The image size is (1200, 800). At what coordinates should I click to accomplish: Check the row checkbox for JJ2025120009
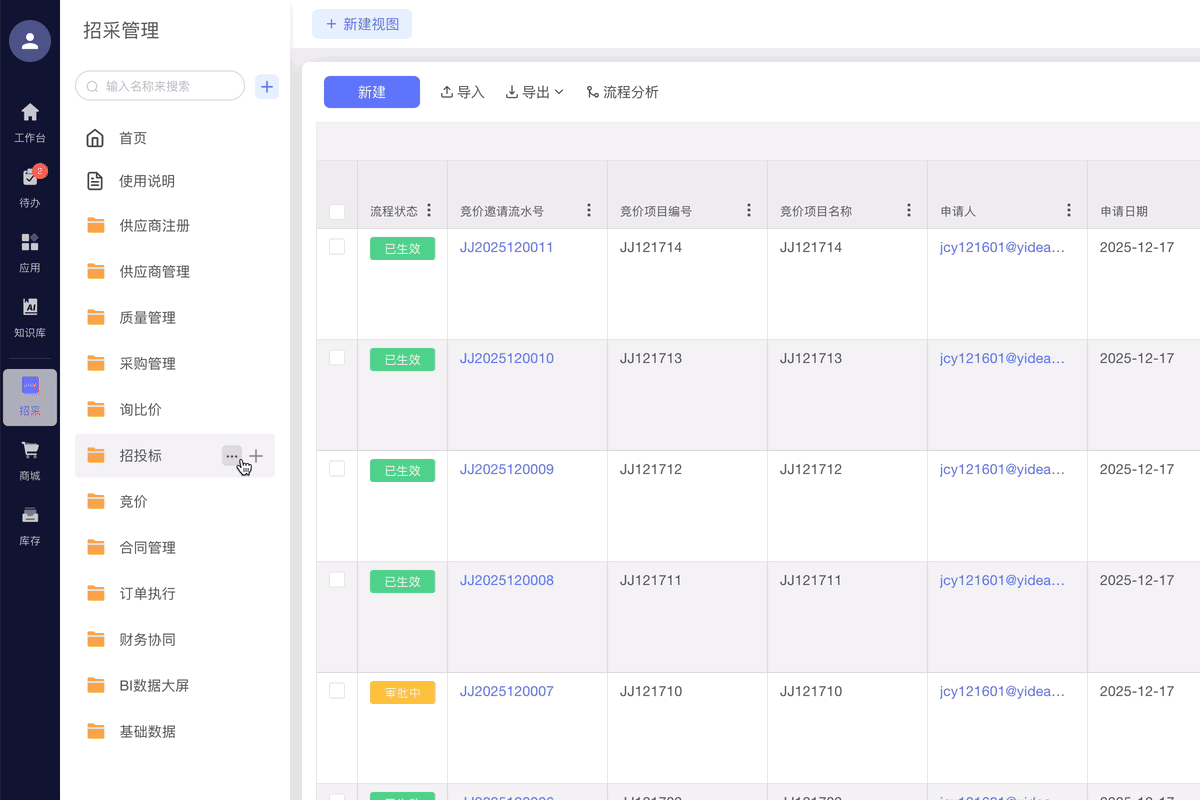337,469
